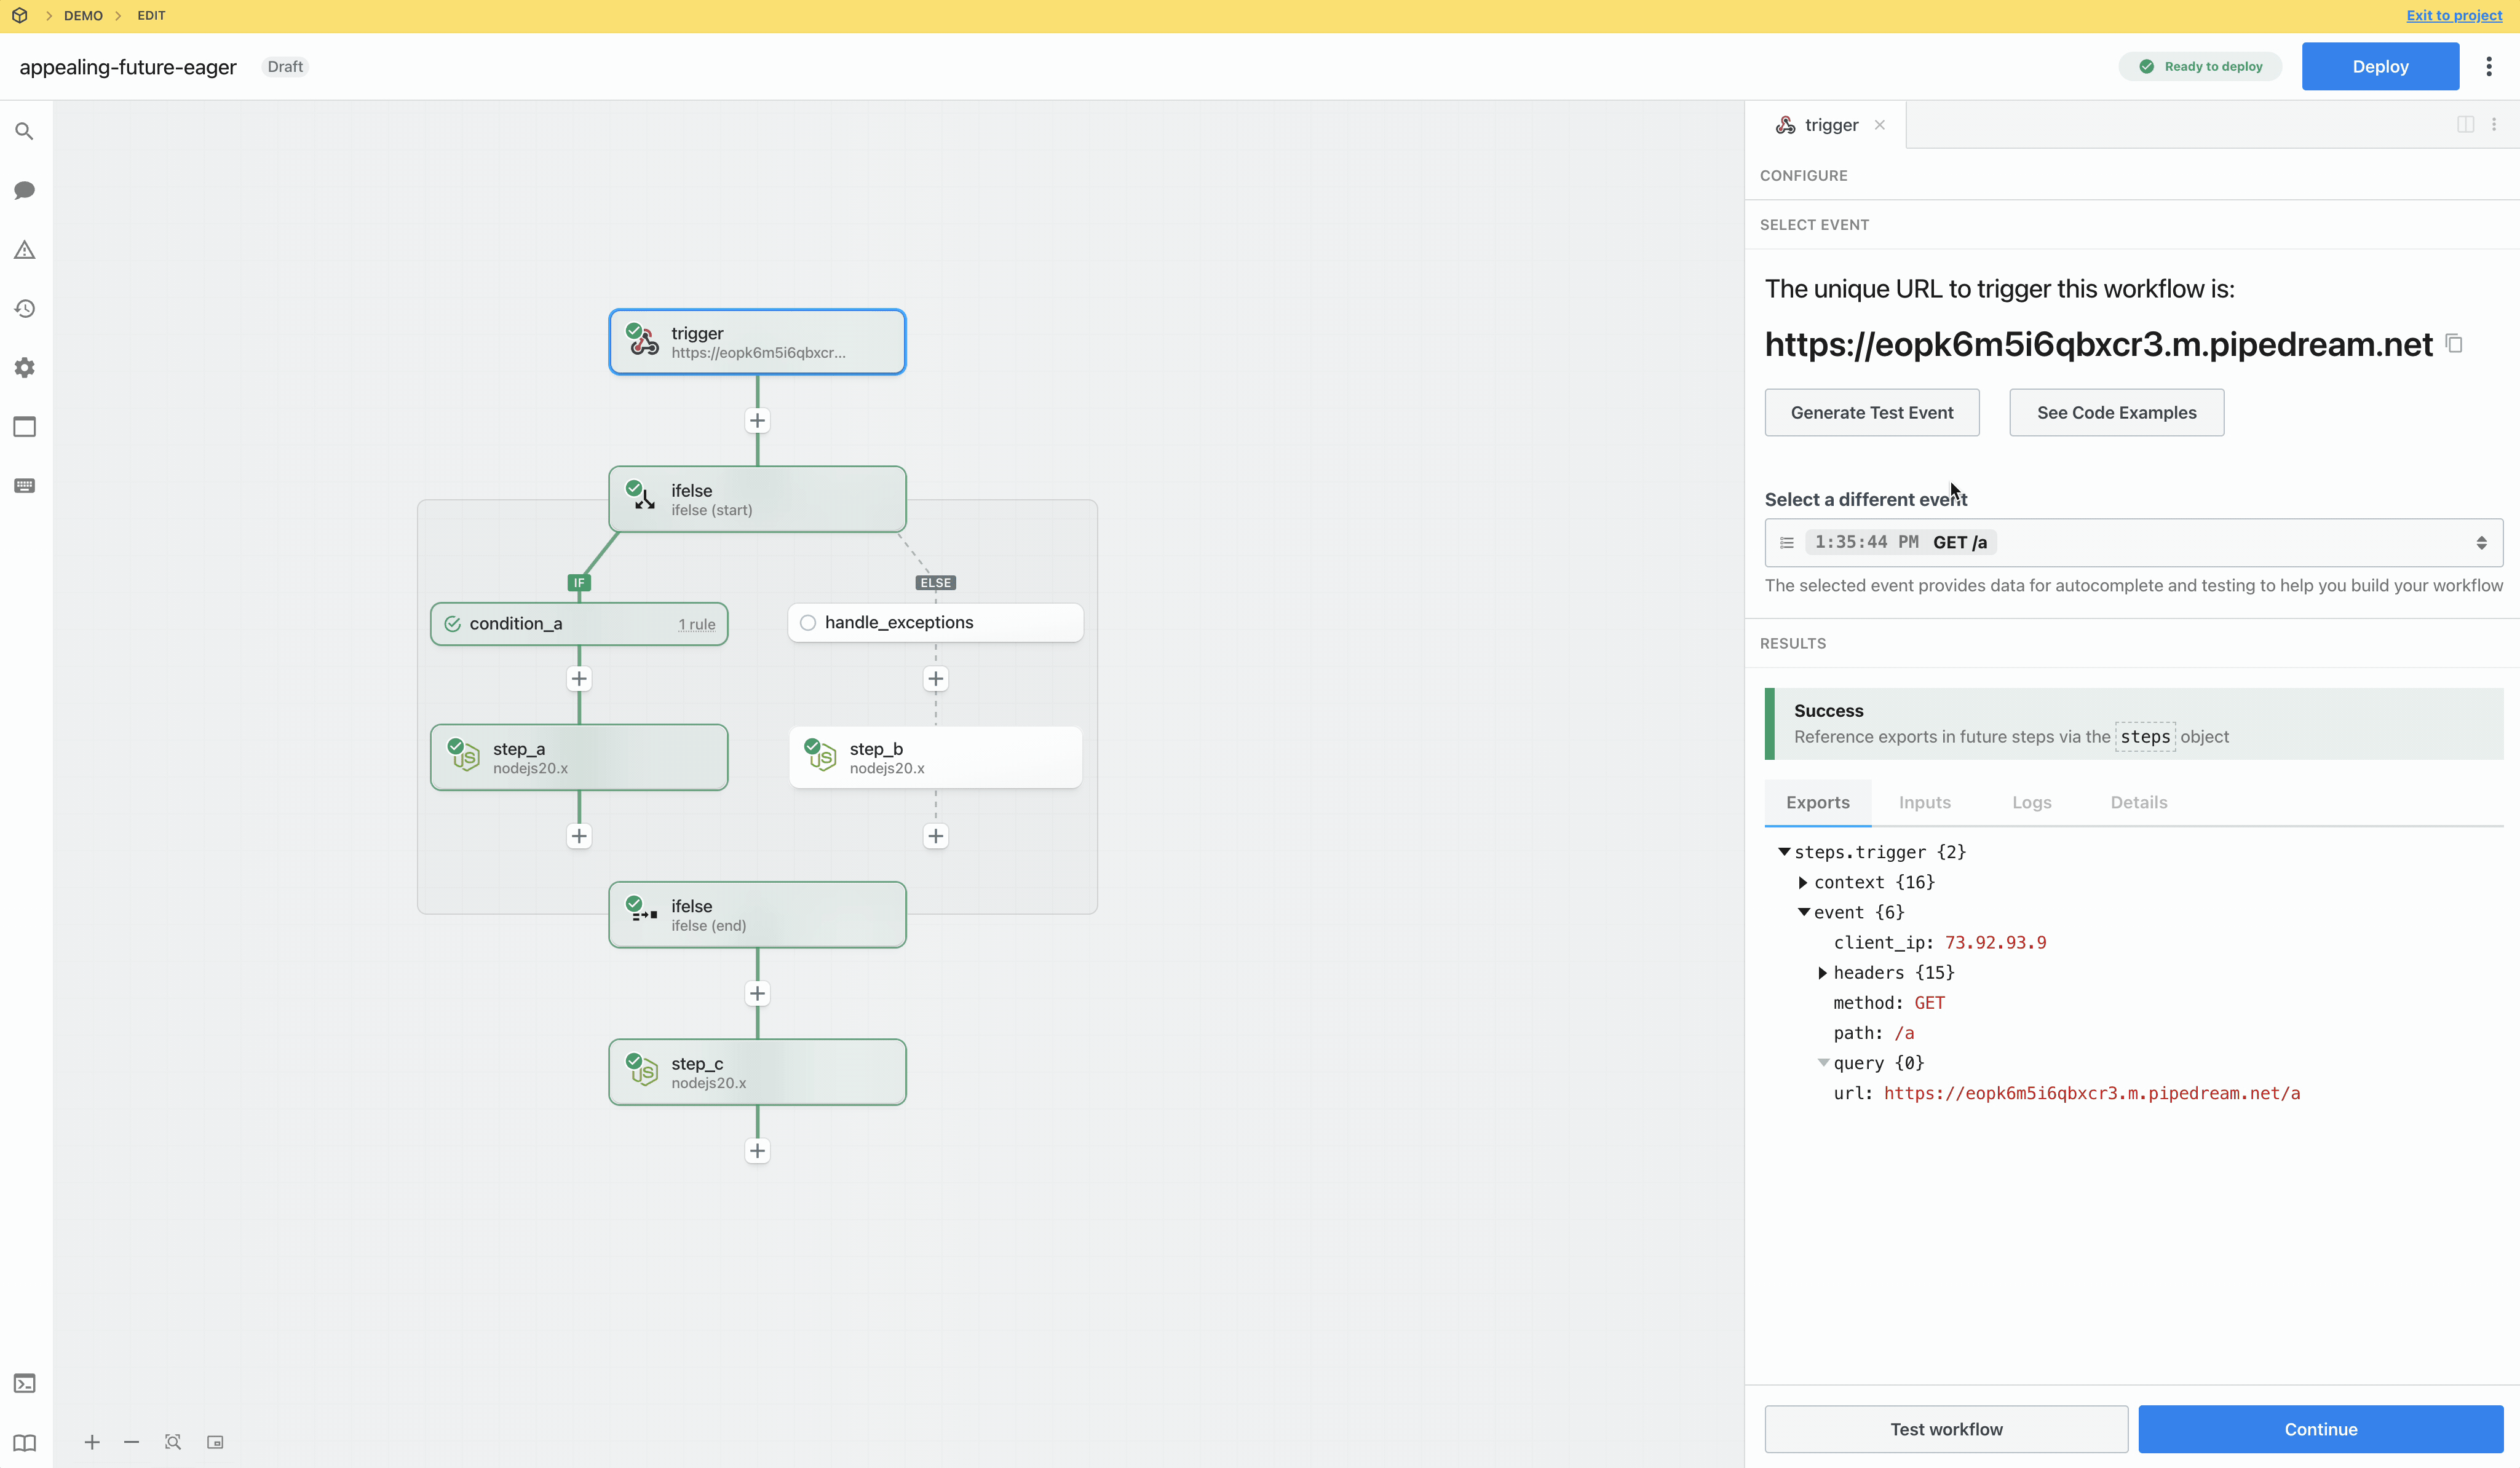Screen dimensions: 2520x1468
Task: Zoom in canvas with plus icon
Action: click(x=92, y=1442)
